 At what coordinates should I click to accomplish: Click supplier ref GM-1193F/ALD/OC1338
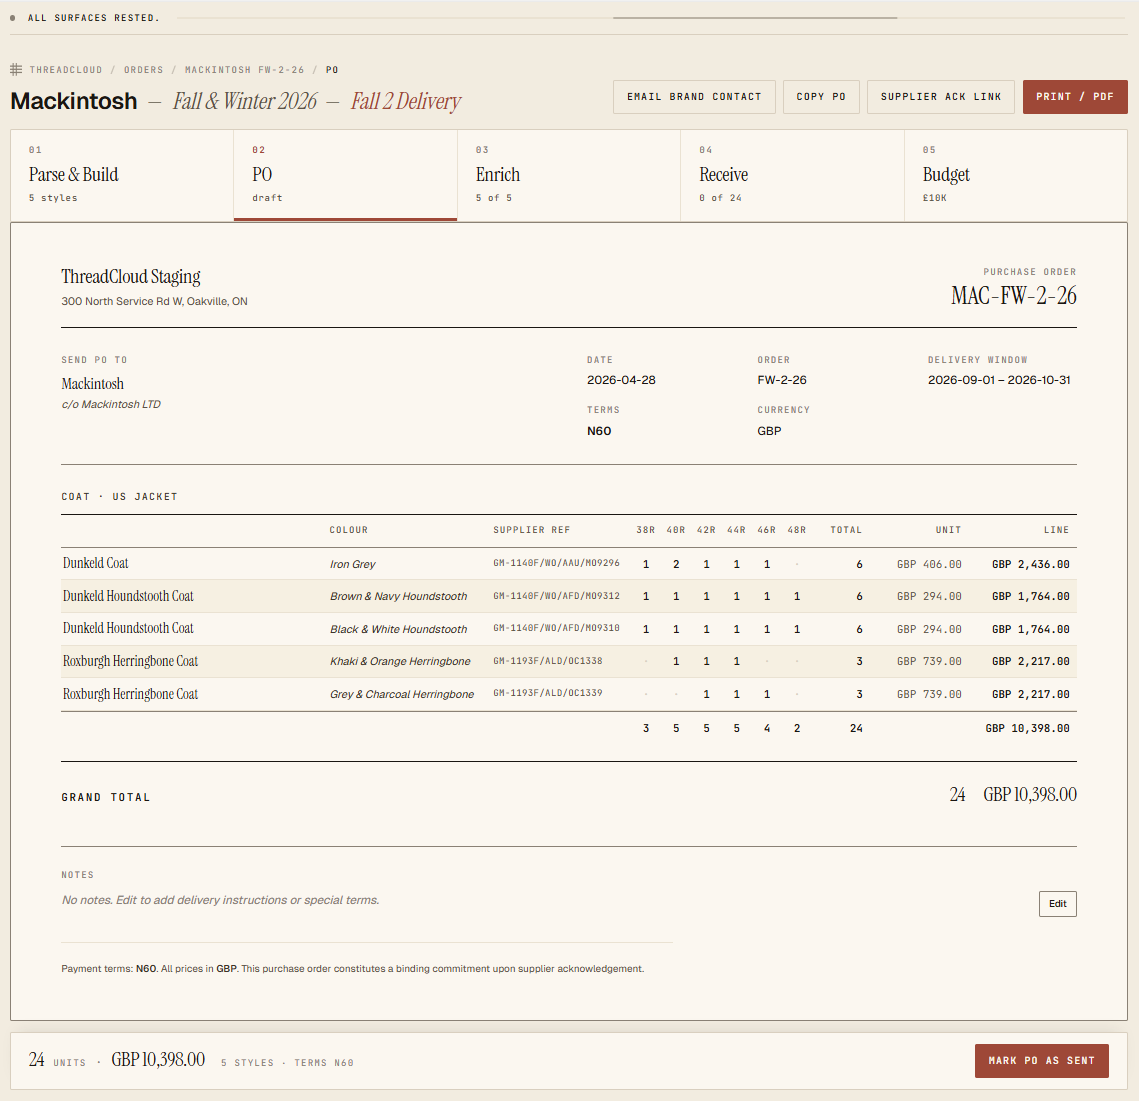548,661
